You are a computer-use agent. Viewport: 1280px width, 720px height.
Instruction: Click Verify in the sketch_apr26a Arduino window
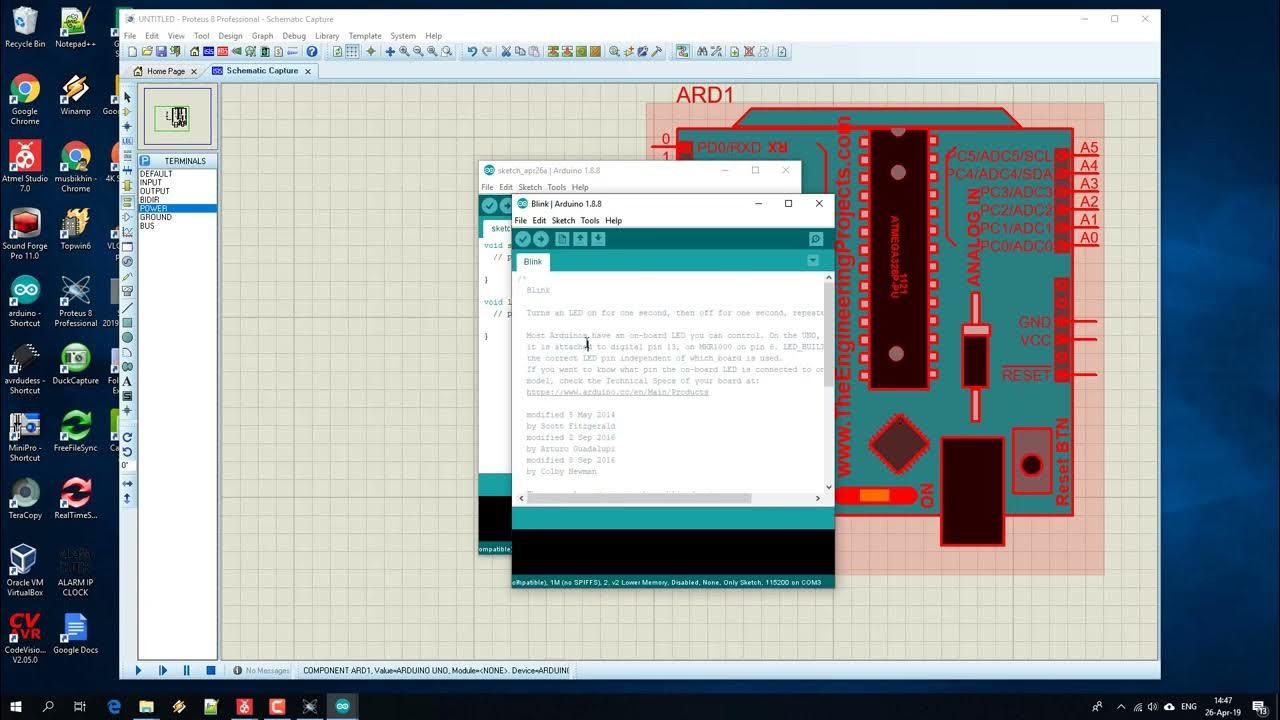(x=489, y=206)
